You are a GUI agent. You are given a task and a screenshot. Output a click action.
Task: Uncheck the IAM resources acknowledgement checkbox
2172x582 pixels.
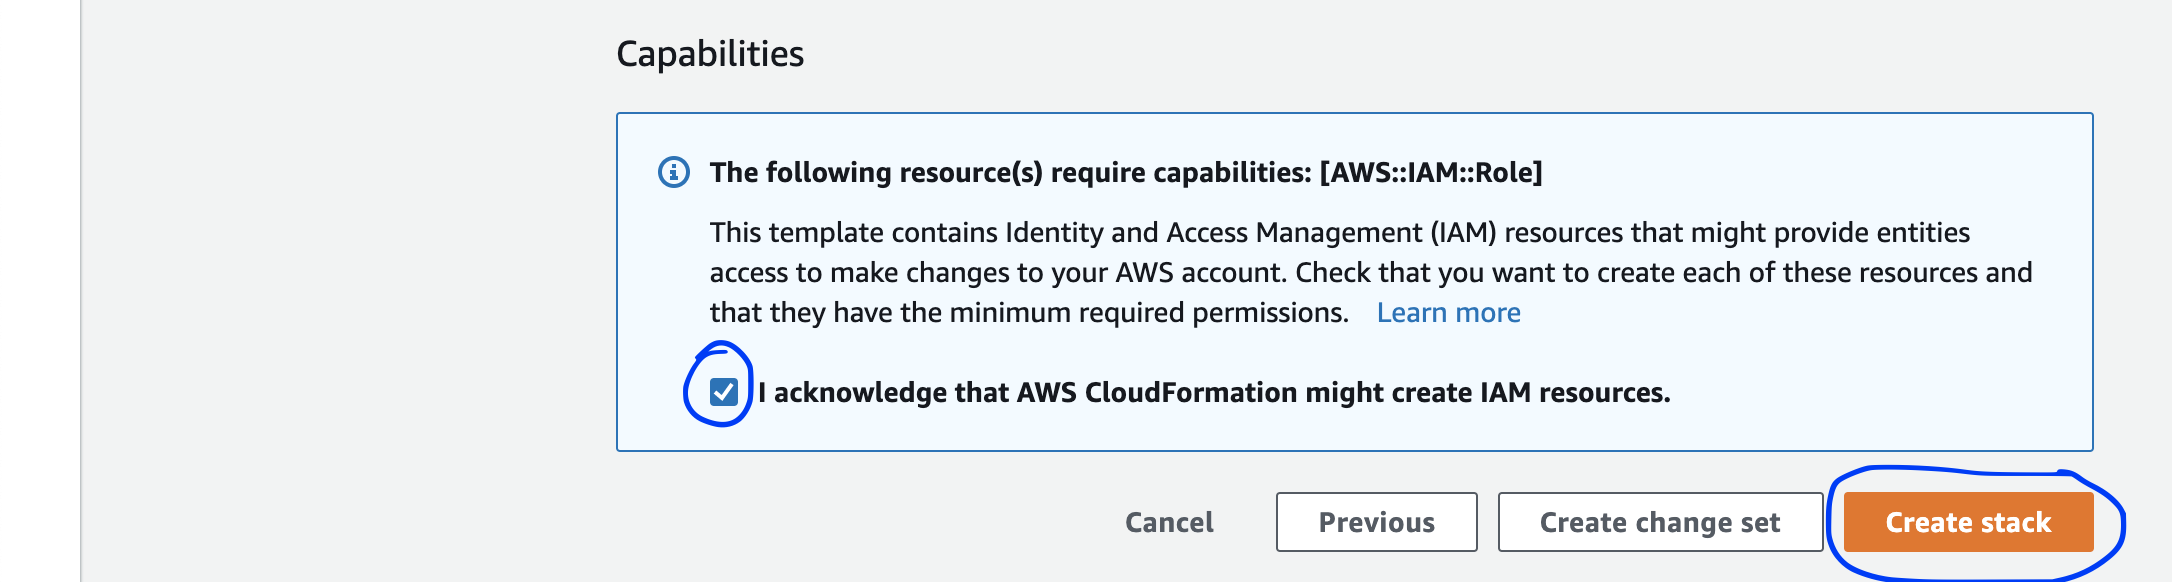(724, 392)
